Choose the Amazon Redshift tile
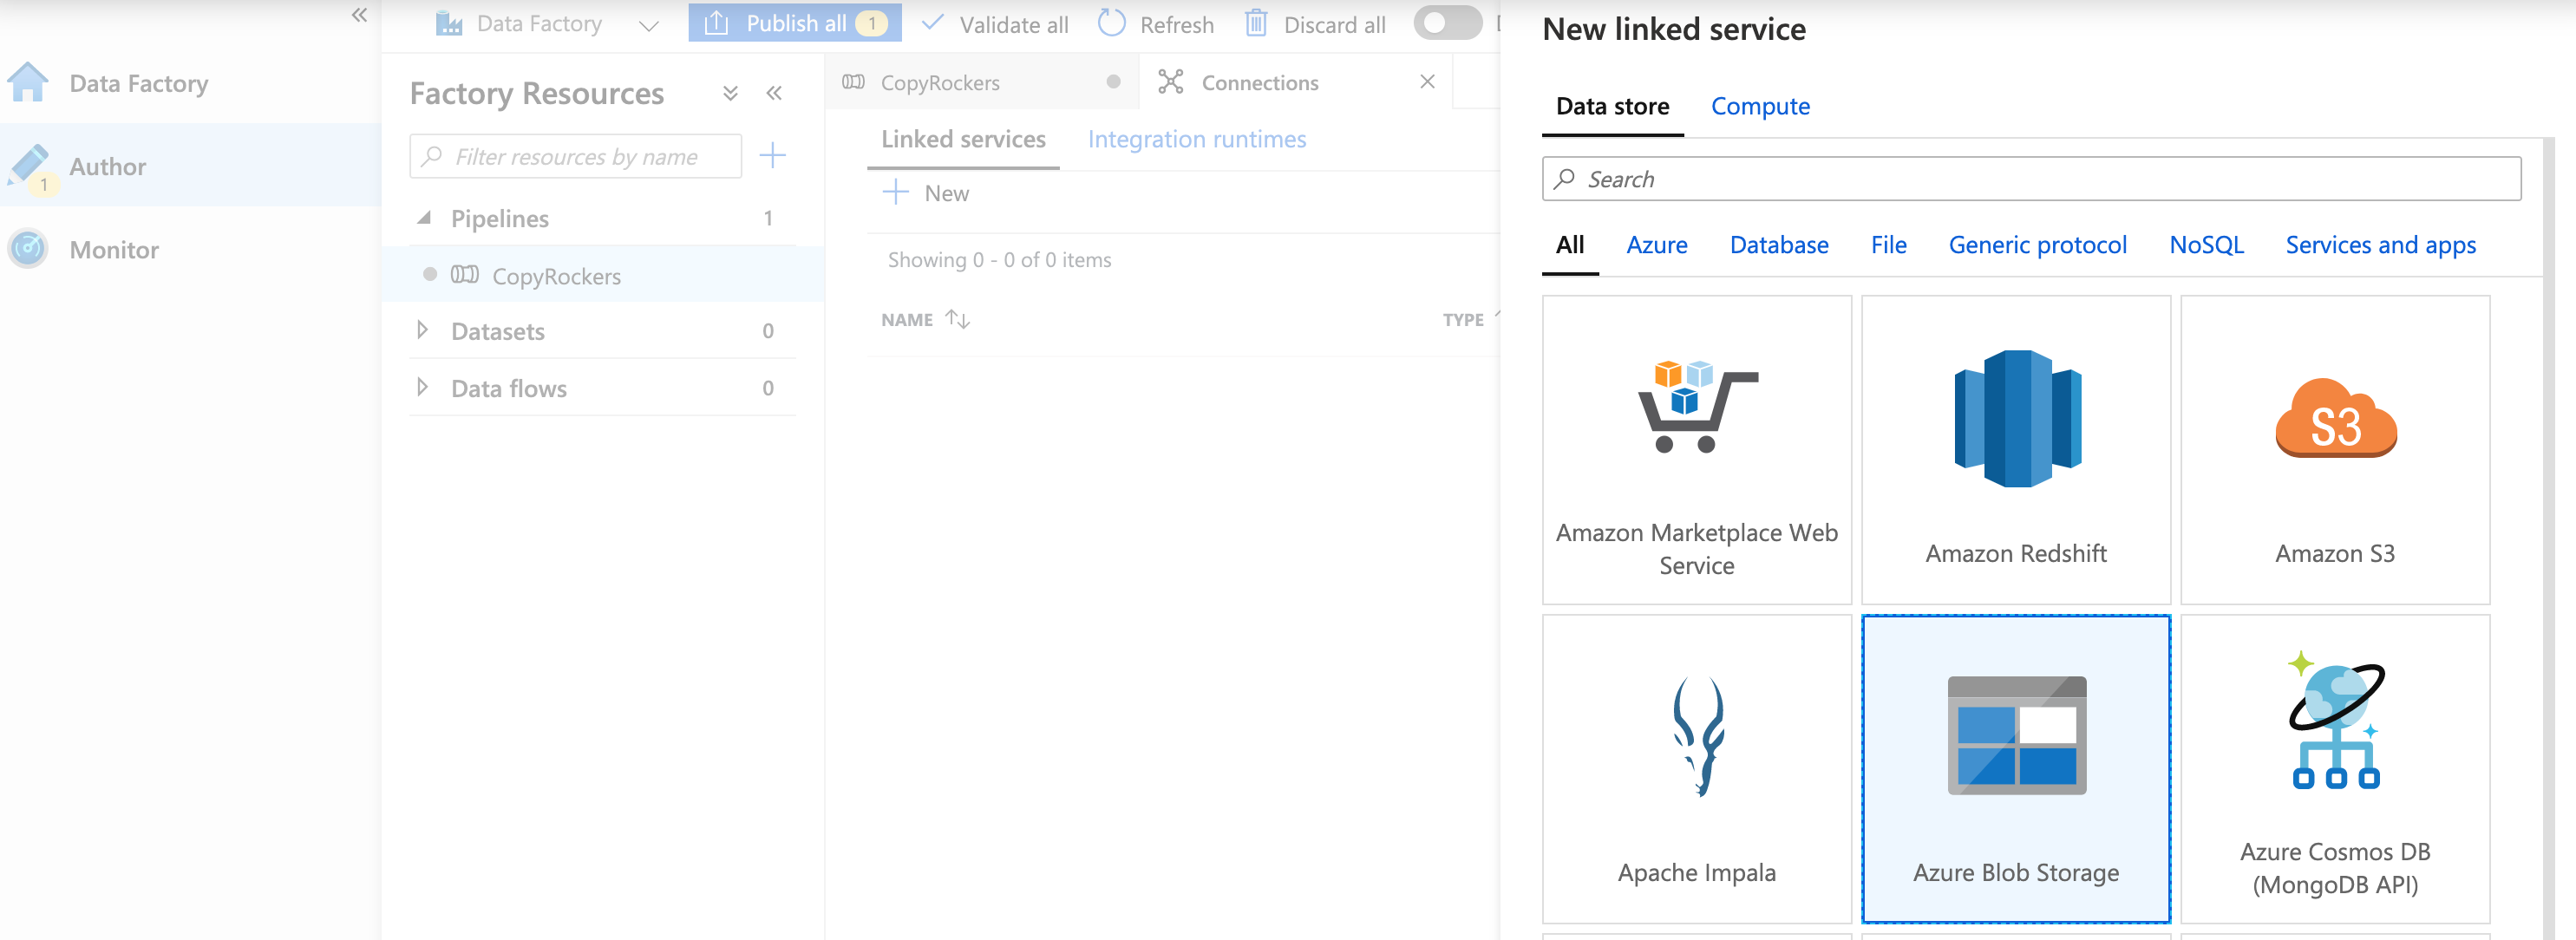2576x940 pixels. [2015, 449]
